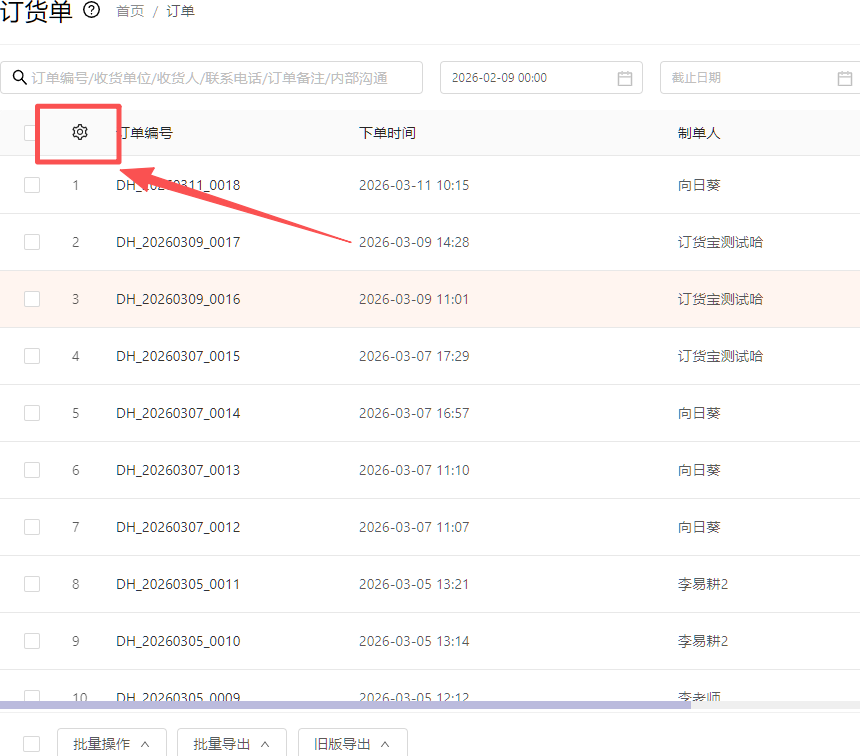
Task: Open order DH_20260309_0017
Action: click(178, 242)
